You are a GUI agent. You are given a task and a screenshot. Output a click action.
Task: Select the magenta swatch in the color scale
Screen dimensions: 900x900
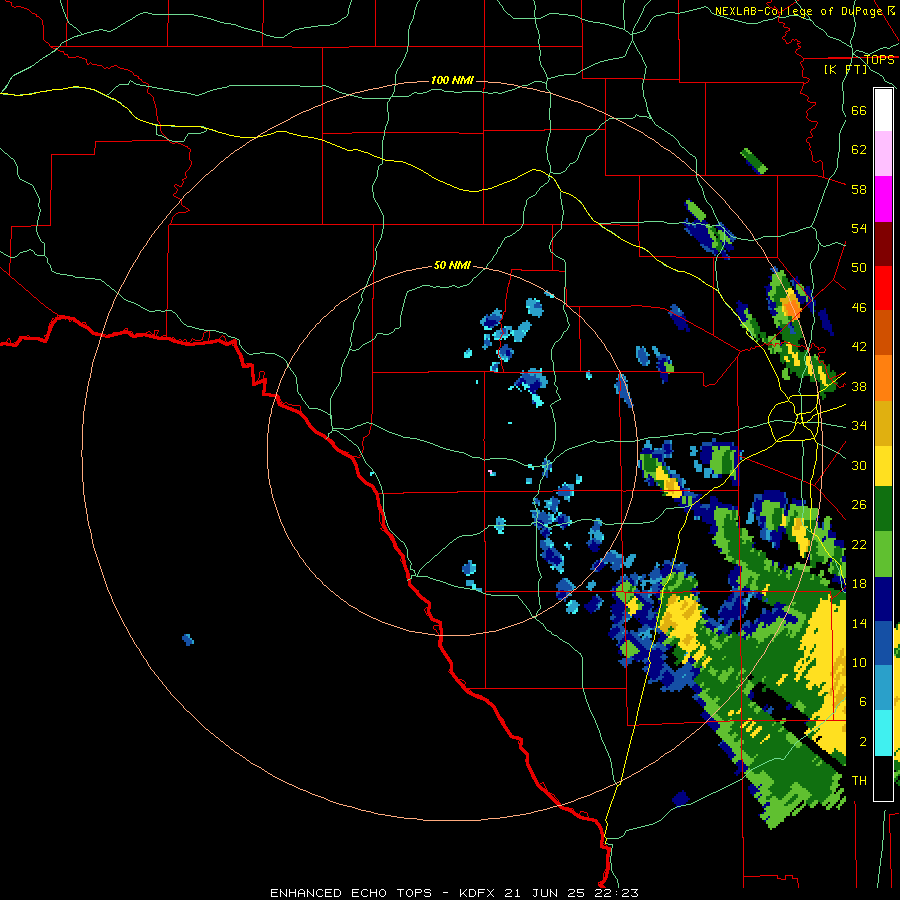(883, 199)
